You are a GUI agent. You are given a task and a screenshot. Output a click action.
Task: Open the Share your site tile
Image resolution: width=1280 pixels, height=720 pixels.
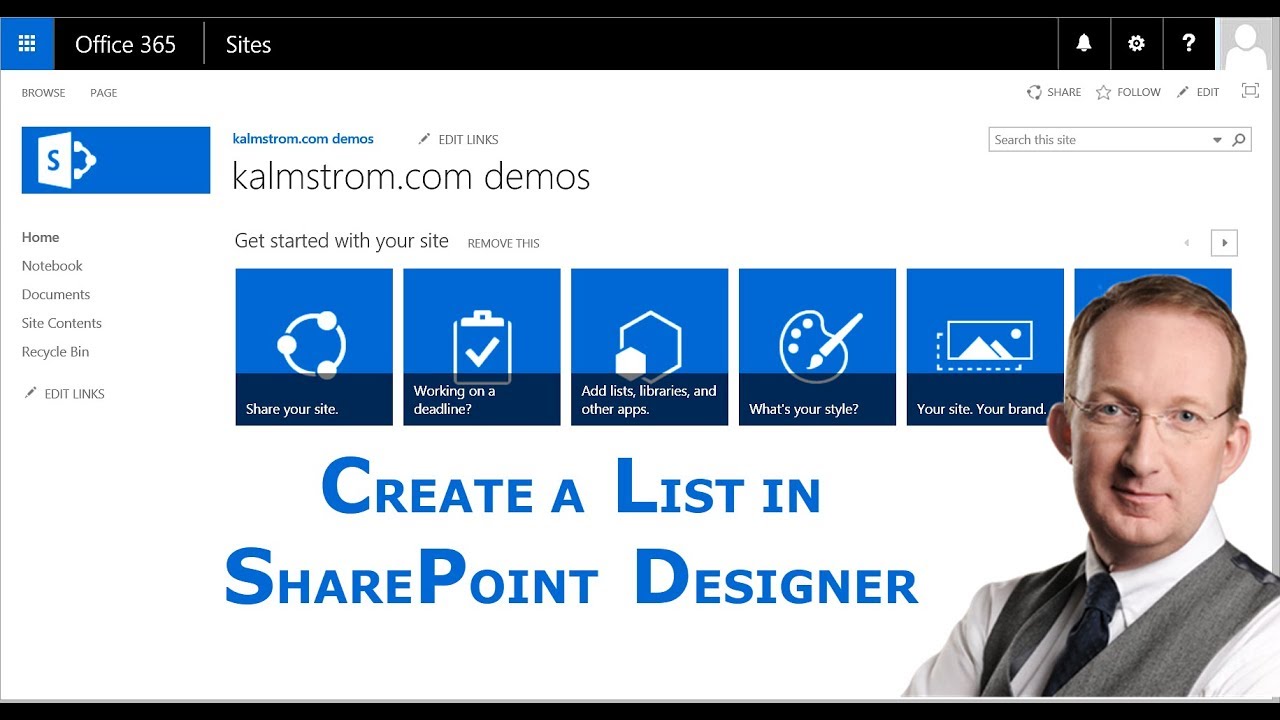point(314,347)
